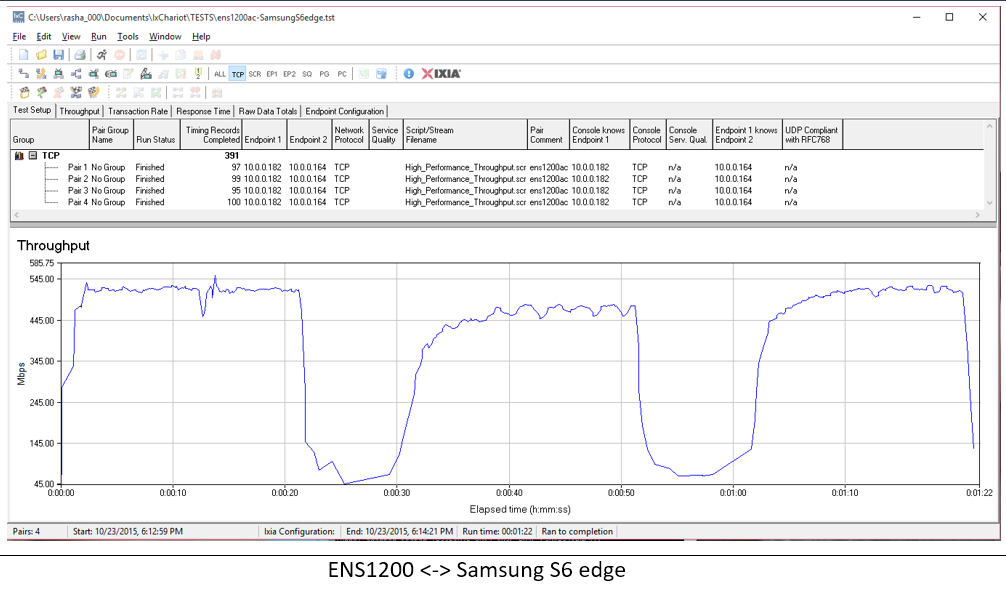Viewport: 1006px width, 598px height.
Task: Save the test with the floppy icon
Action: pyautogui.click(x=58, y=55)
